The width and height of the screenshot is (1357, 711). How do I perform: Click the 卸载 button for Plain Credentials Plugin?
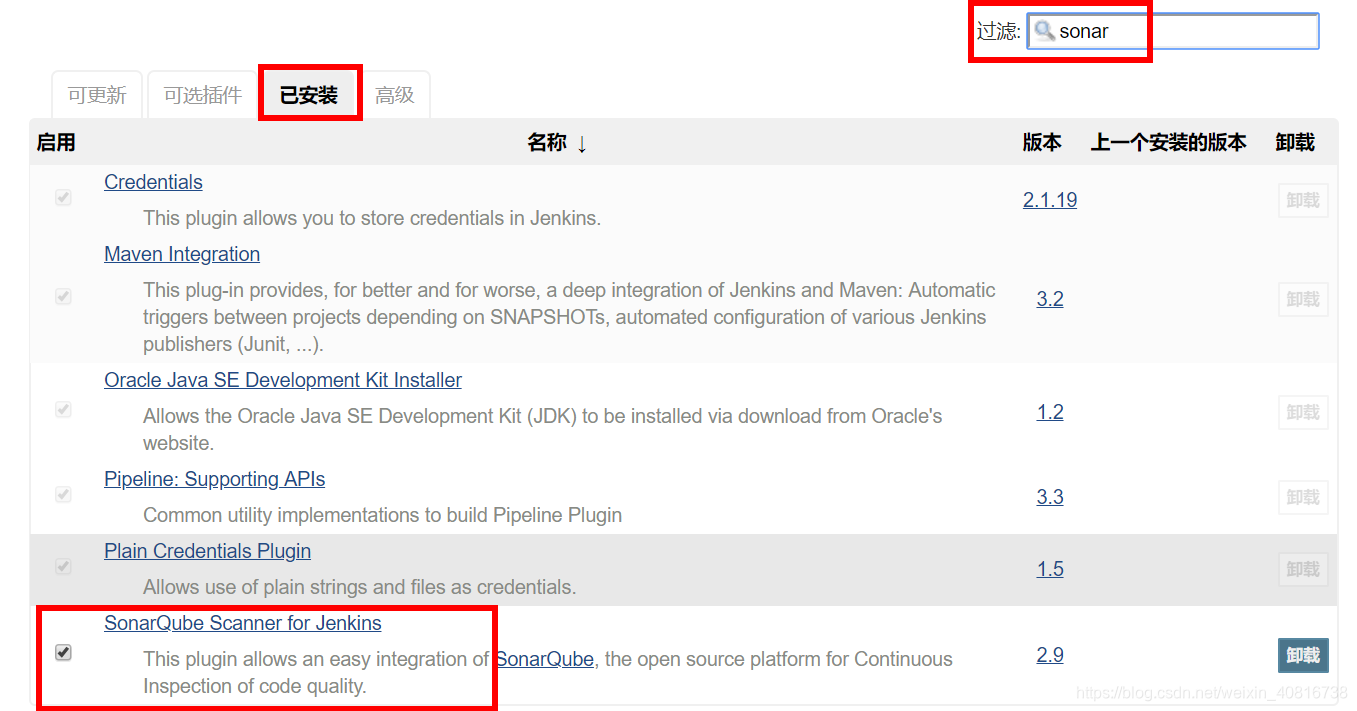(x=1303, y=569)
